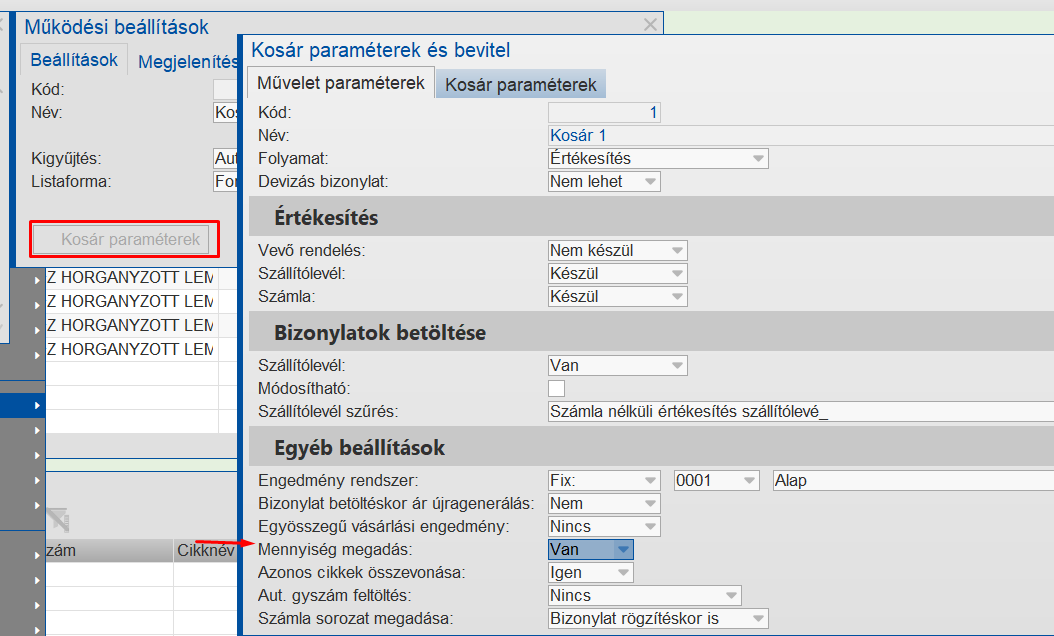Screen dimensions: 1054x636
Task: Expand the Azonos cikkek összevonása dropdown
Action: click(591, 573)
